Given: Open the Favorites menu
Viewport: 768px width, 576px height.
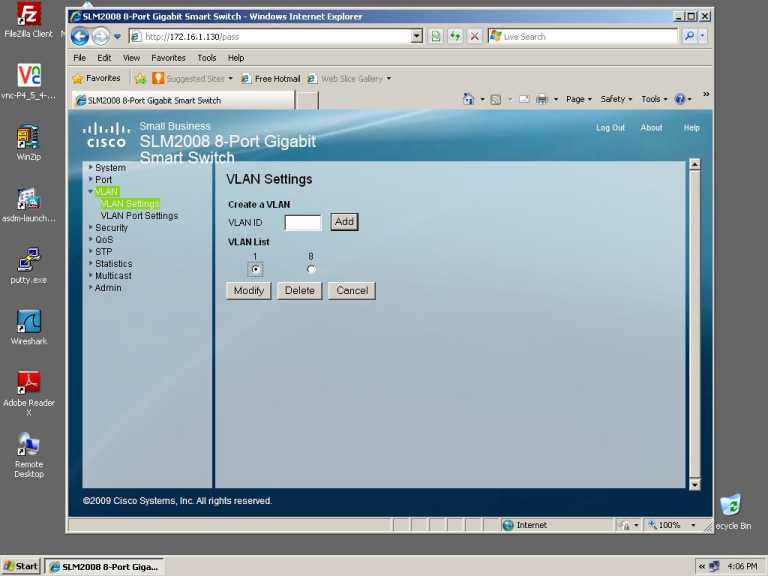Looking at the screenshot, I should tap(168, 58).
